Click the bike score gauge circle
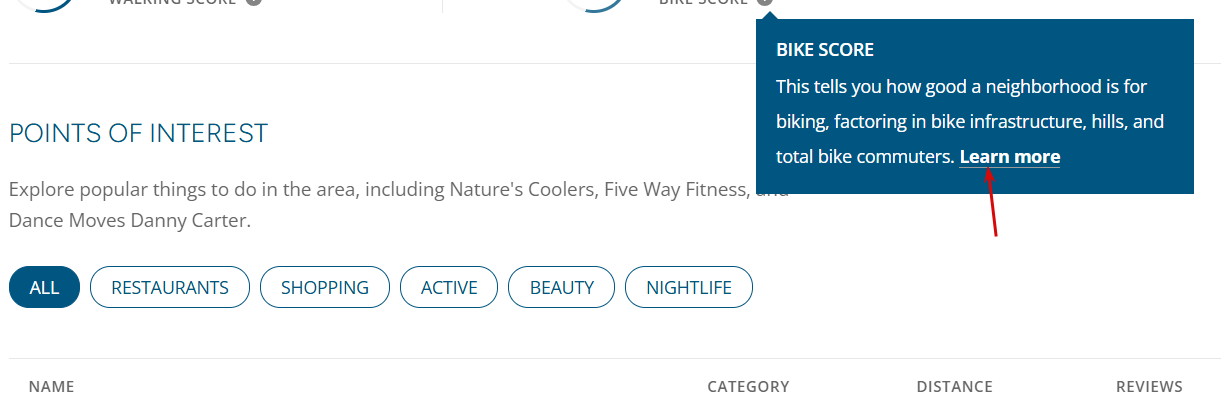 click(x=595, y=3)
